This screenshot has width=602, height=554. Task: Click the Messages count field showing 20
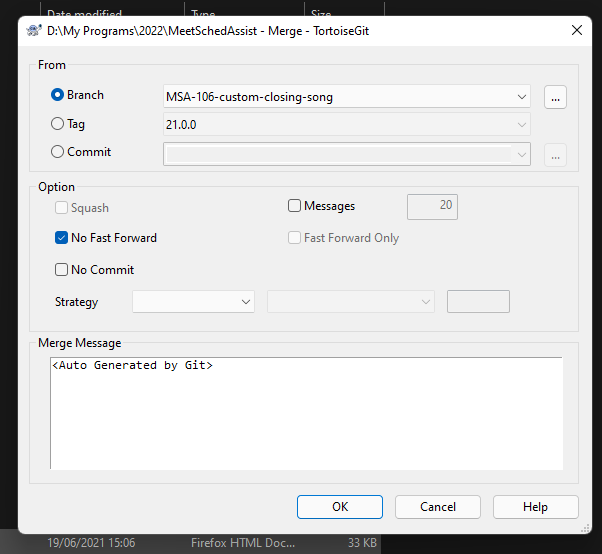(x=432, y=207)
